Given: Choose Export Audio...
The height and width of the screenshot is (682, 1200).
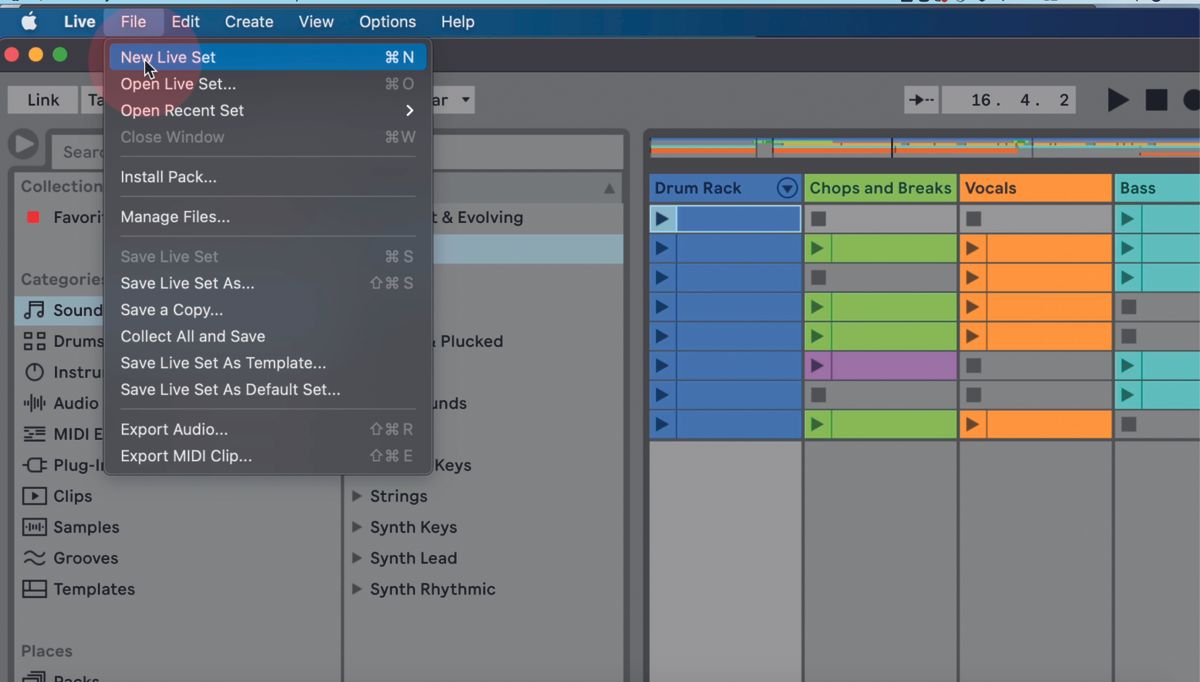Looking at the screenshot, I should [x=268, y=429].
